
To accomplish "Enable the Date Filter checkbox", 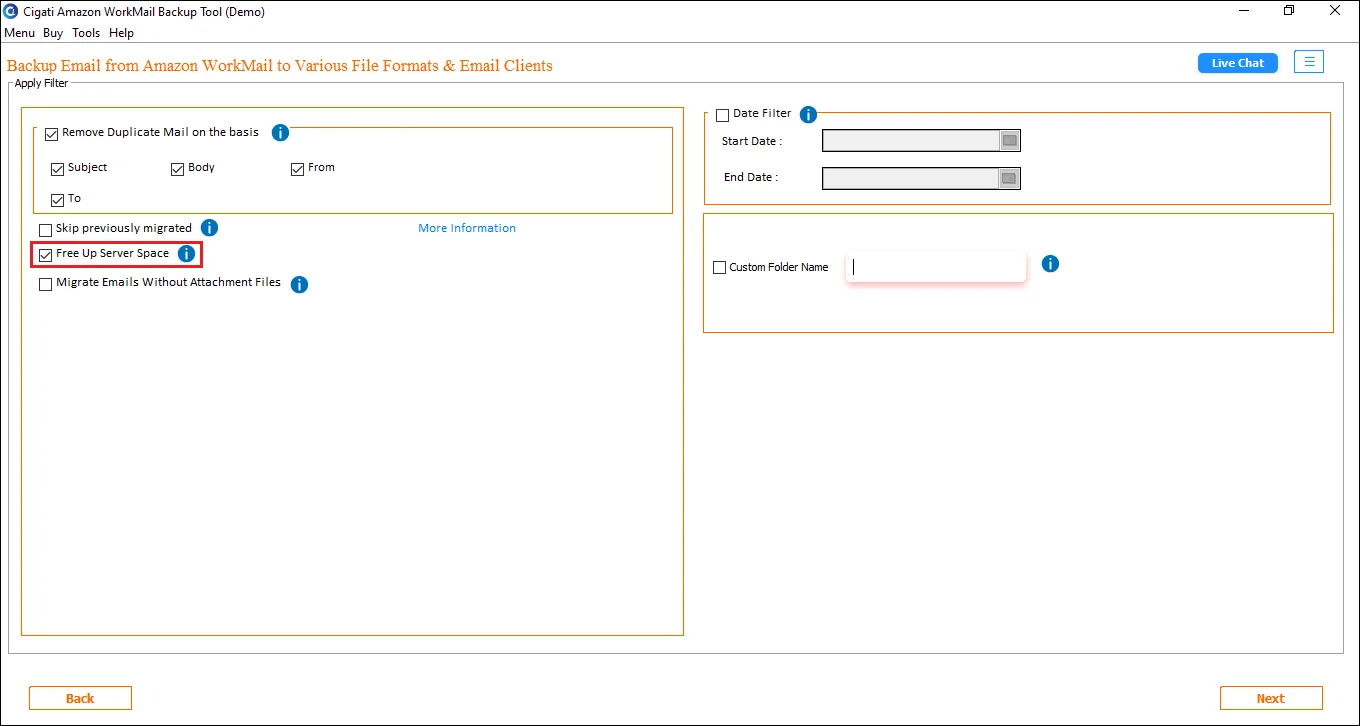I will pyautogui.click(x=723, y=115).
